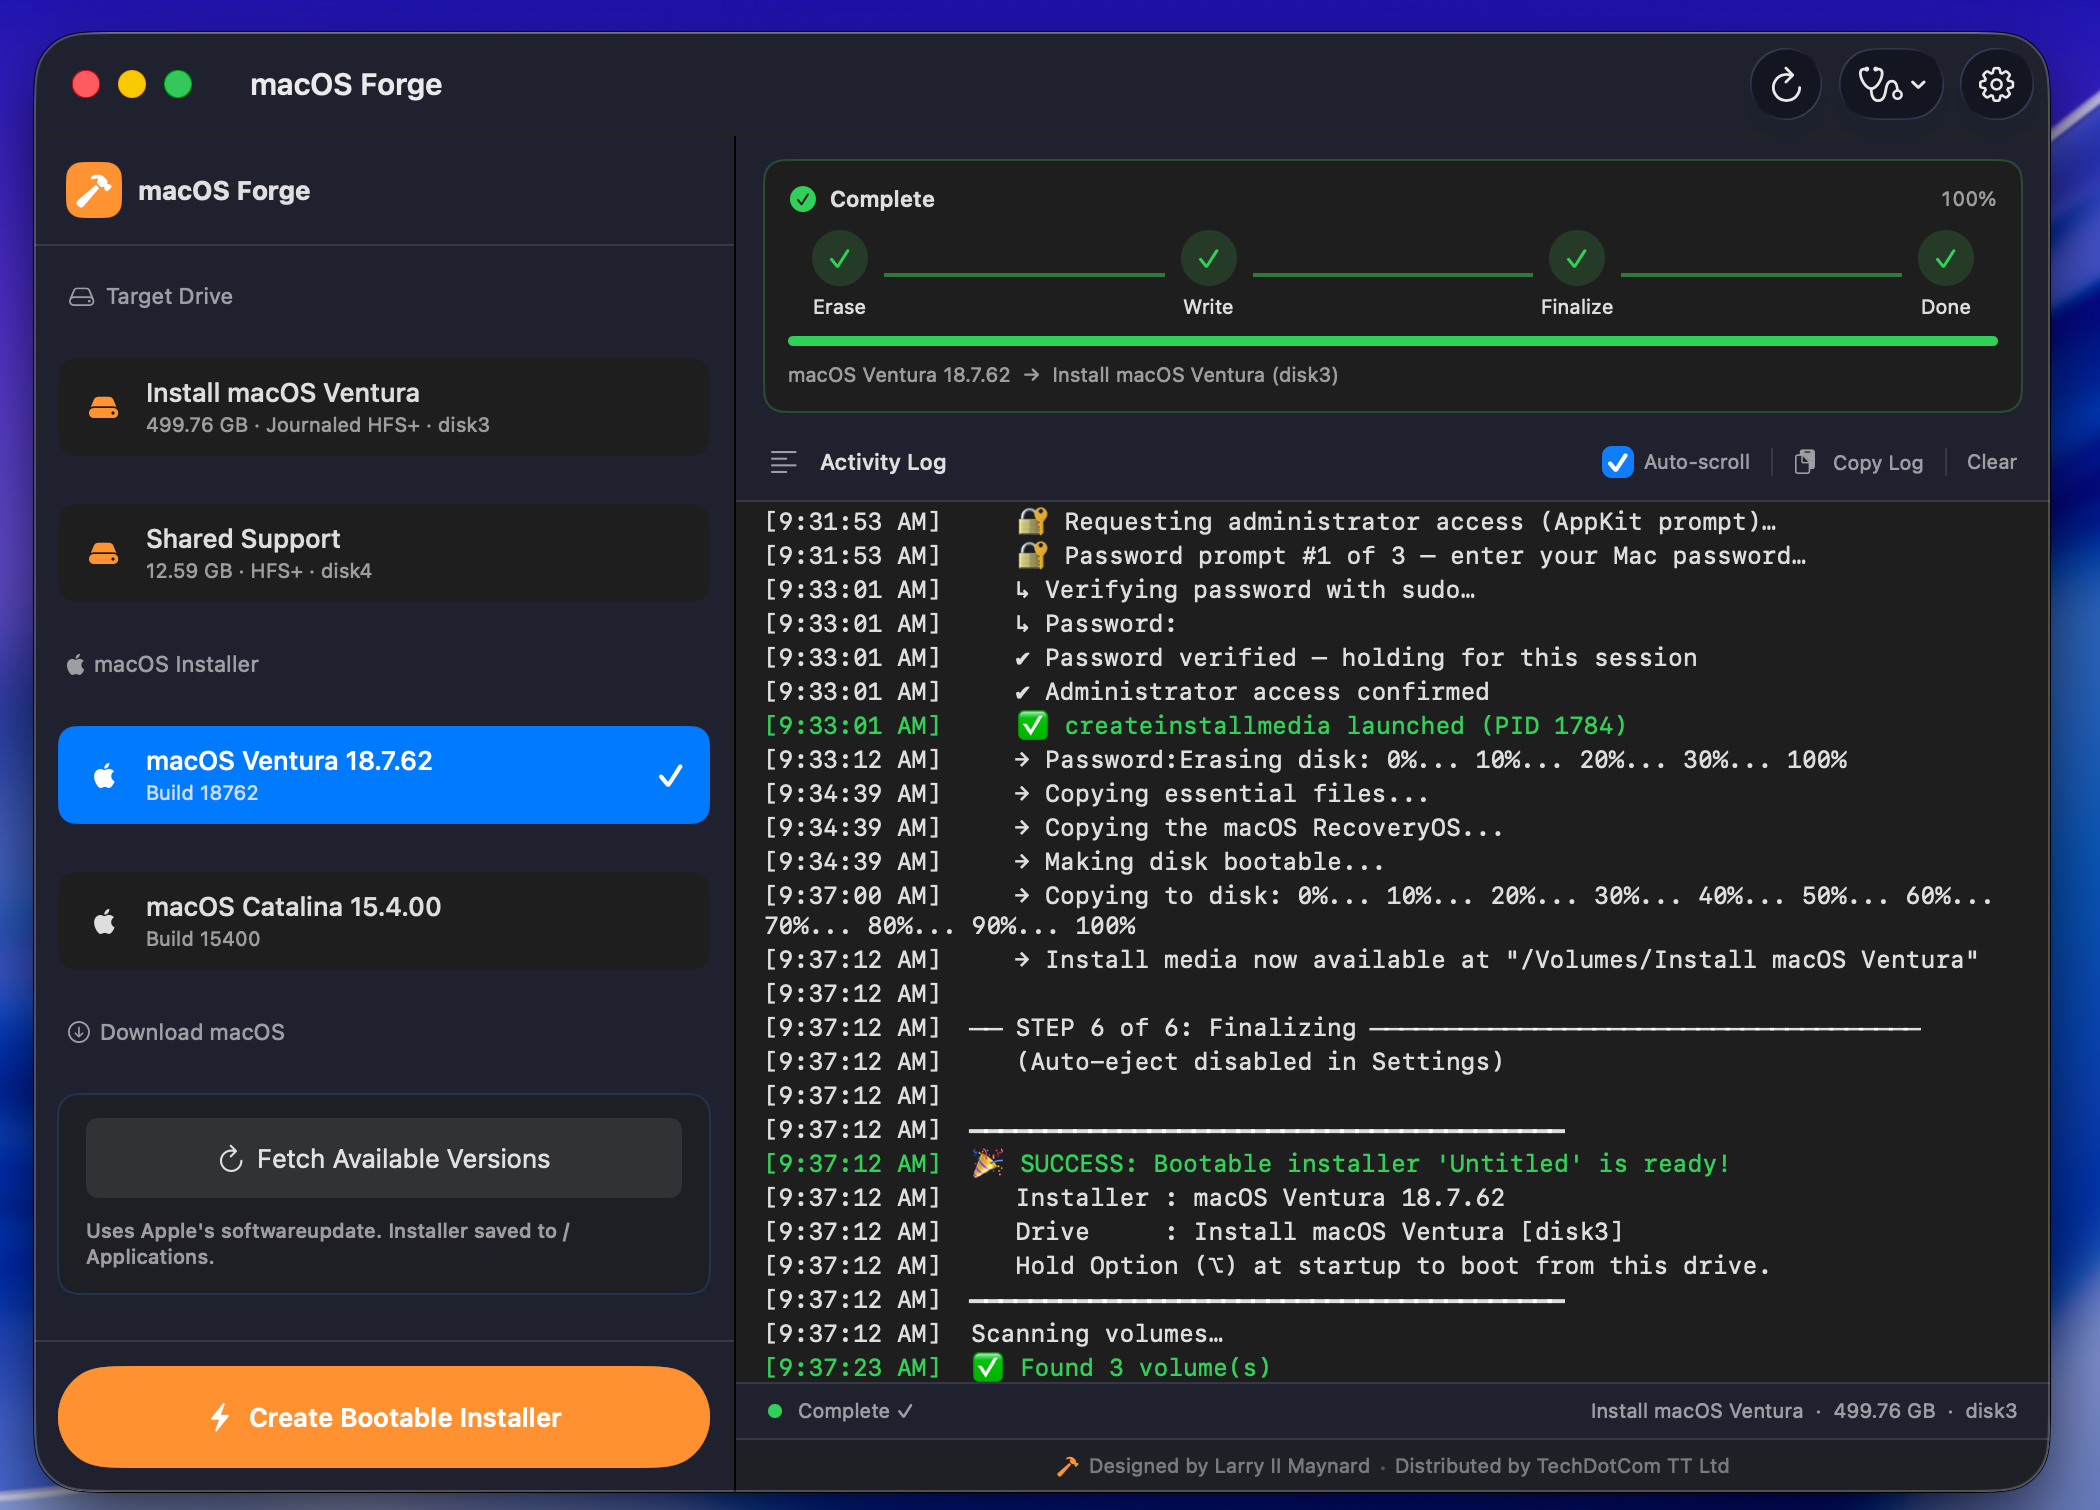Viewport: 2100px width, 1510px height.
Task: Click the drive icon next to Target Drive
Action: pyautogui.click(x=81, y=297)
